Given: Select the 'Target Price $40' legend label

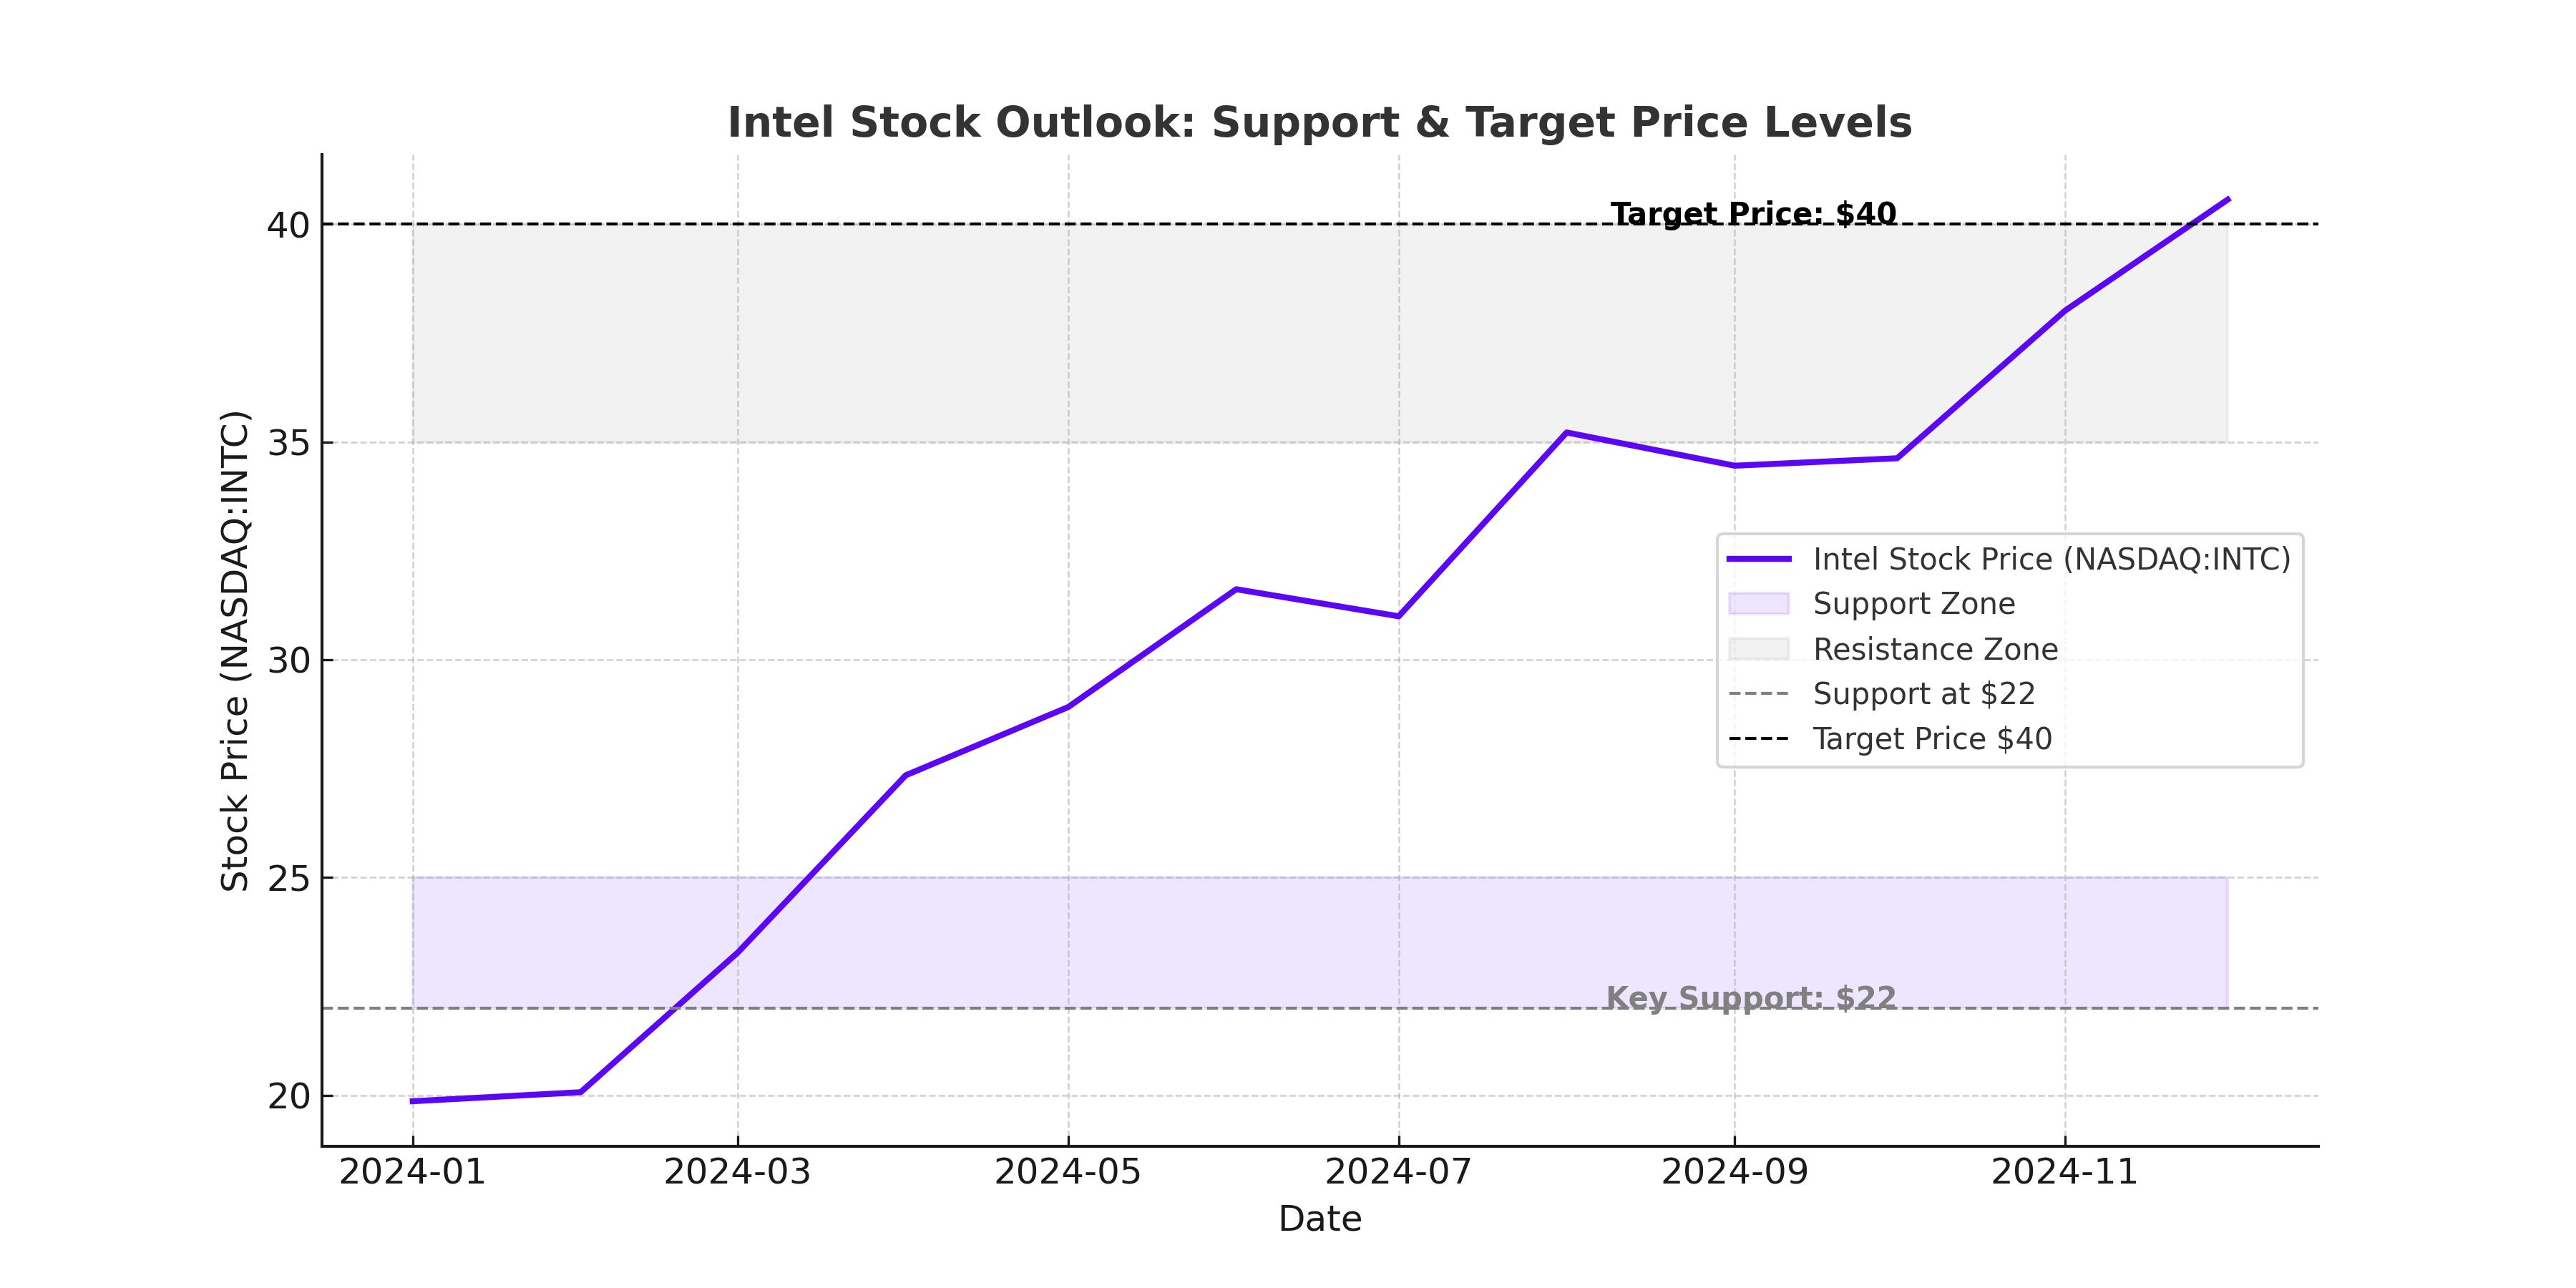Looking at the screenshot, I should coord(1932,739).
